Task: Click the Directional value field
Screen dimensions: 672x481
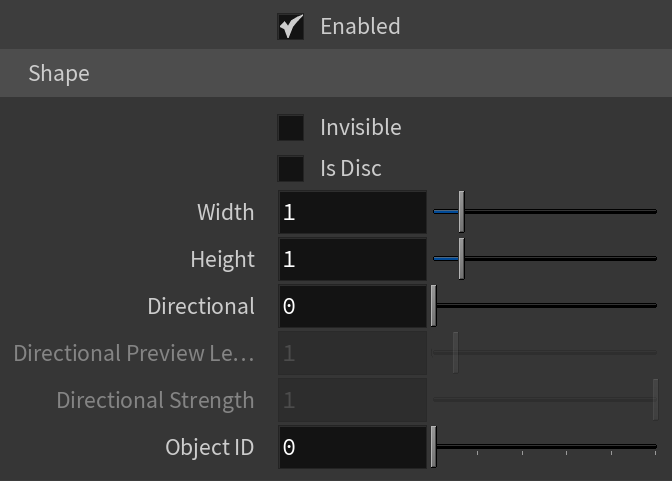Action: coord(352,306)
